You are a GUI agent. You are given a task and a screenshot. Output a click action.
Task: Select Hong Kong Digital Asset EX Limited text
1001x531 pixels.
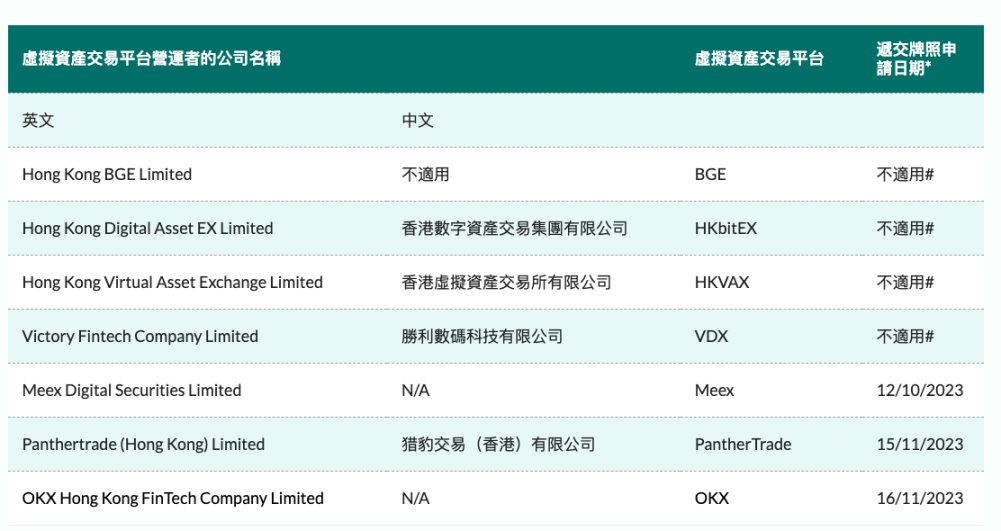click(147, 228)
